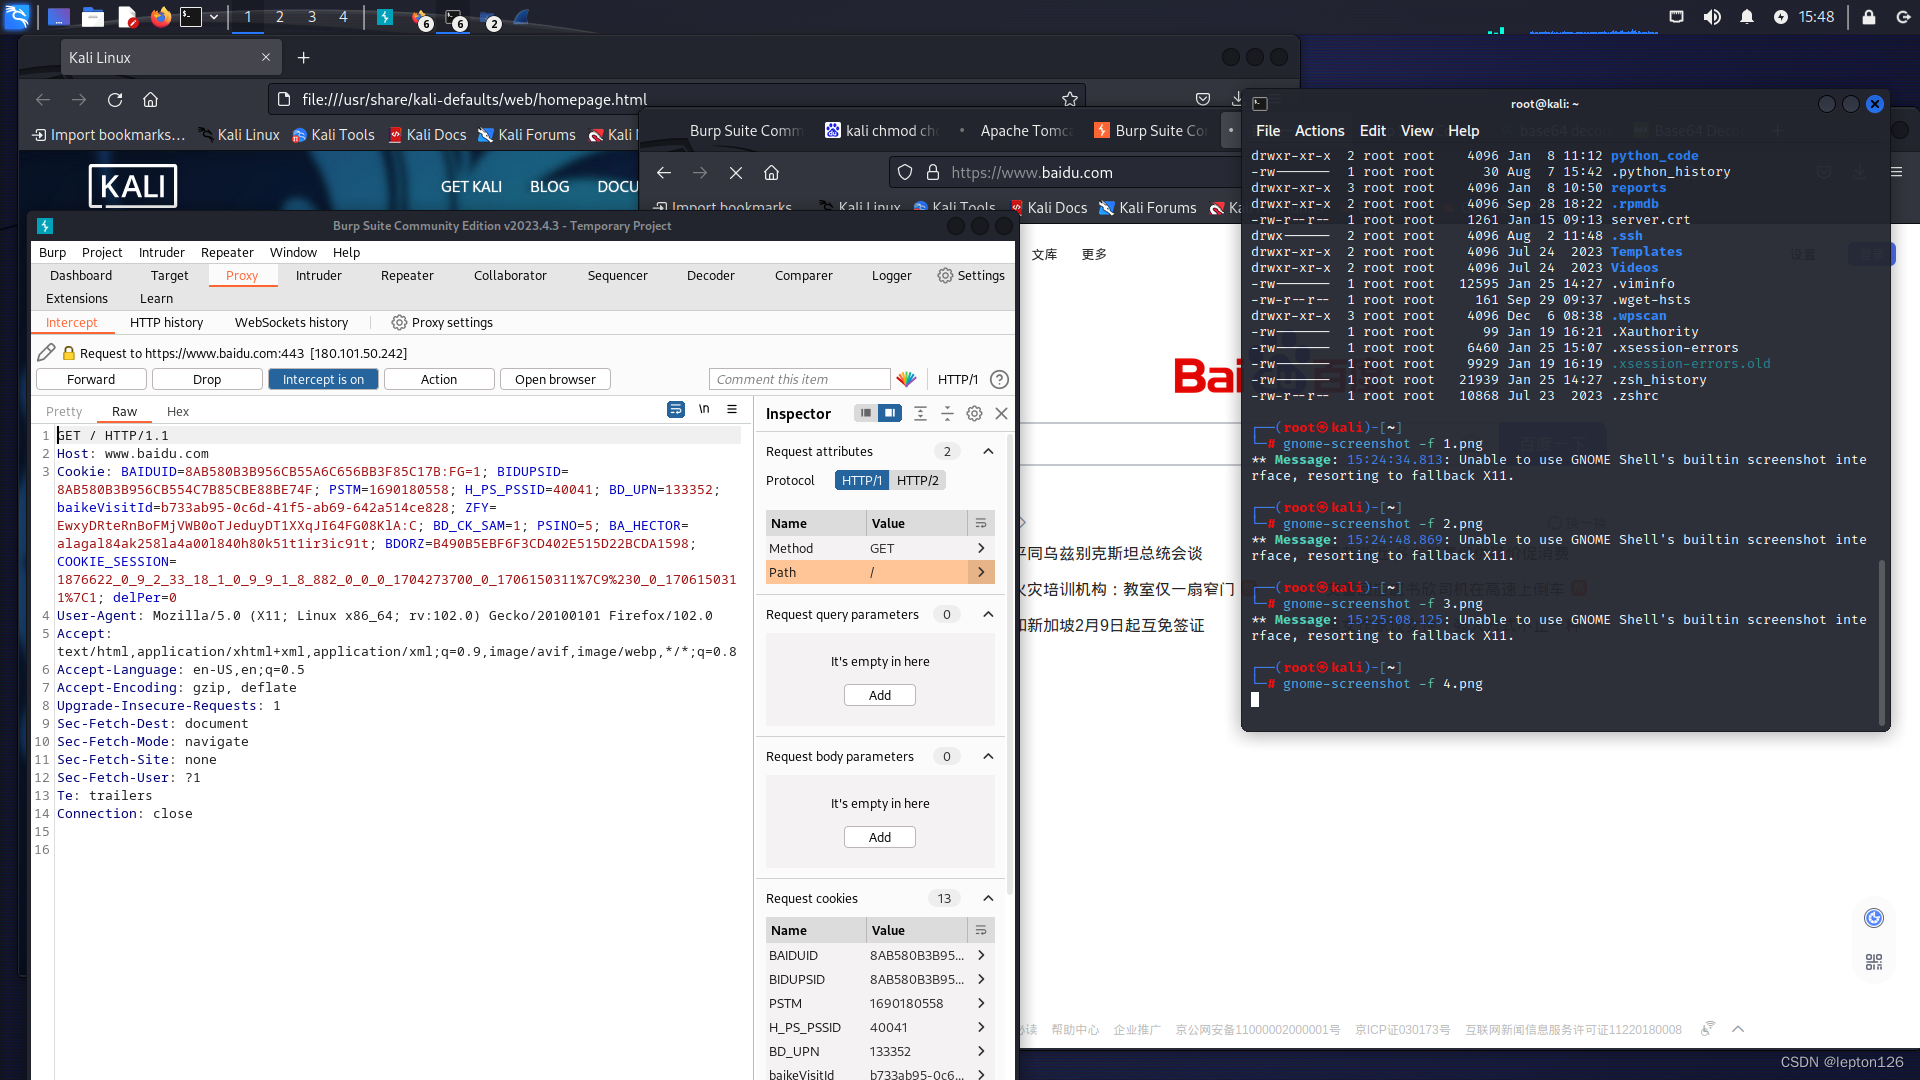
Task: Click the request edit pencil icon
Action: click(x=46, y=352)
